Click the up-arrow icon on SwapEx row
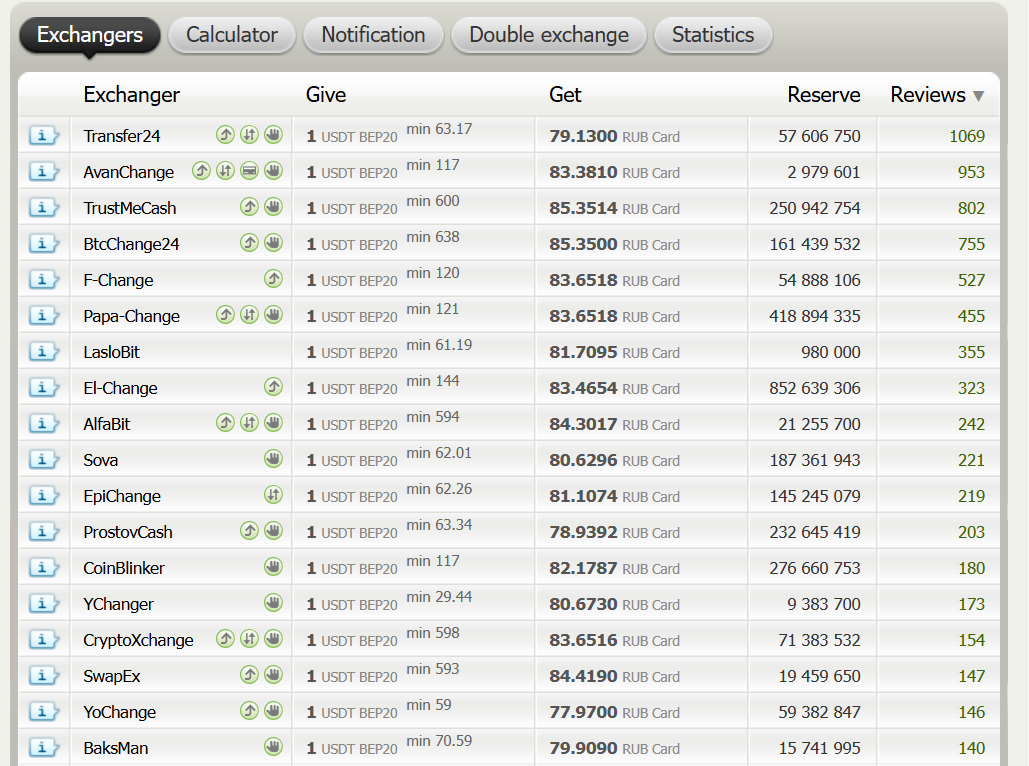The height and width of the screenshot is (766, 1029). pyautogui.click(x=249, y=675)
